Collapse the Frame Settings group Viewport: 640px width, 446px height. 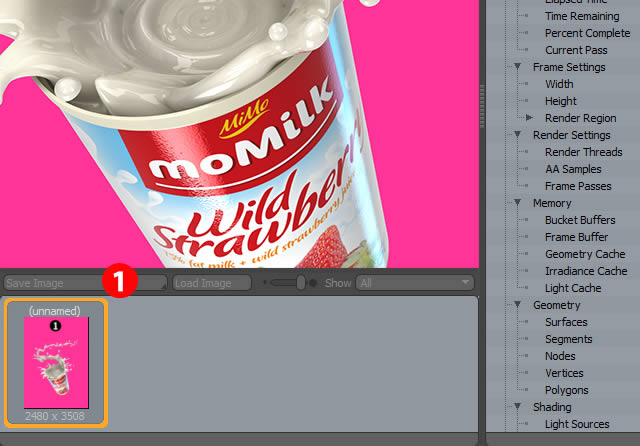coord(517,67)
